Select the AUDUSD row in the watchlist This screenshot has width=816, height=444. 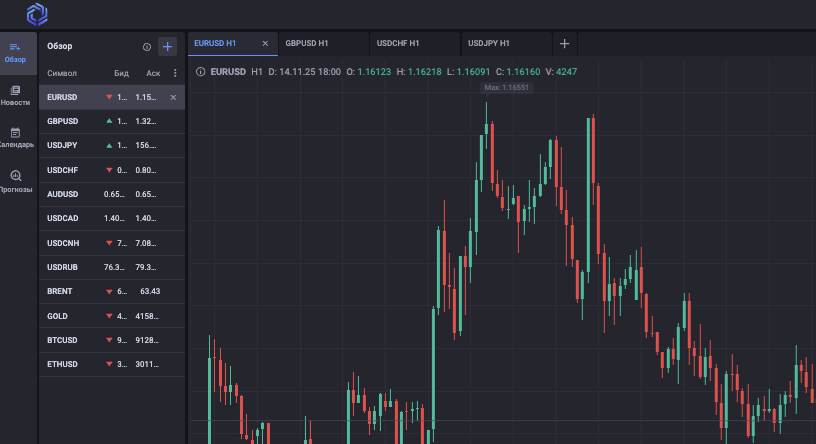pyautogui.click(x=112, y=194)
